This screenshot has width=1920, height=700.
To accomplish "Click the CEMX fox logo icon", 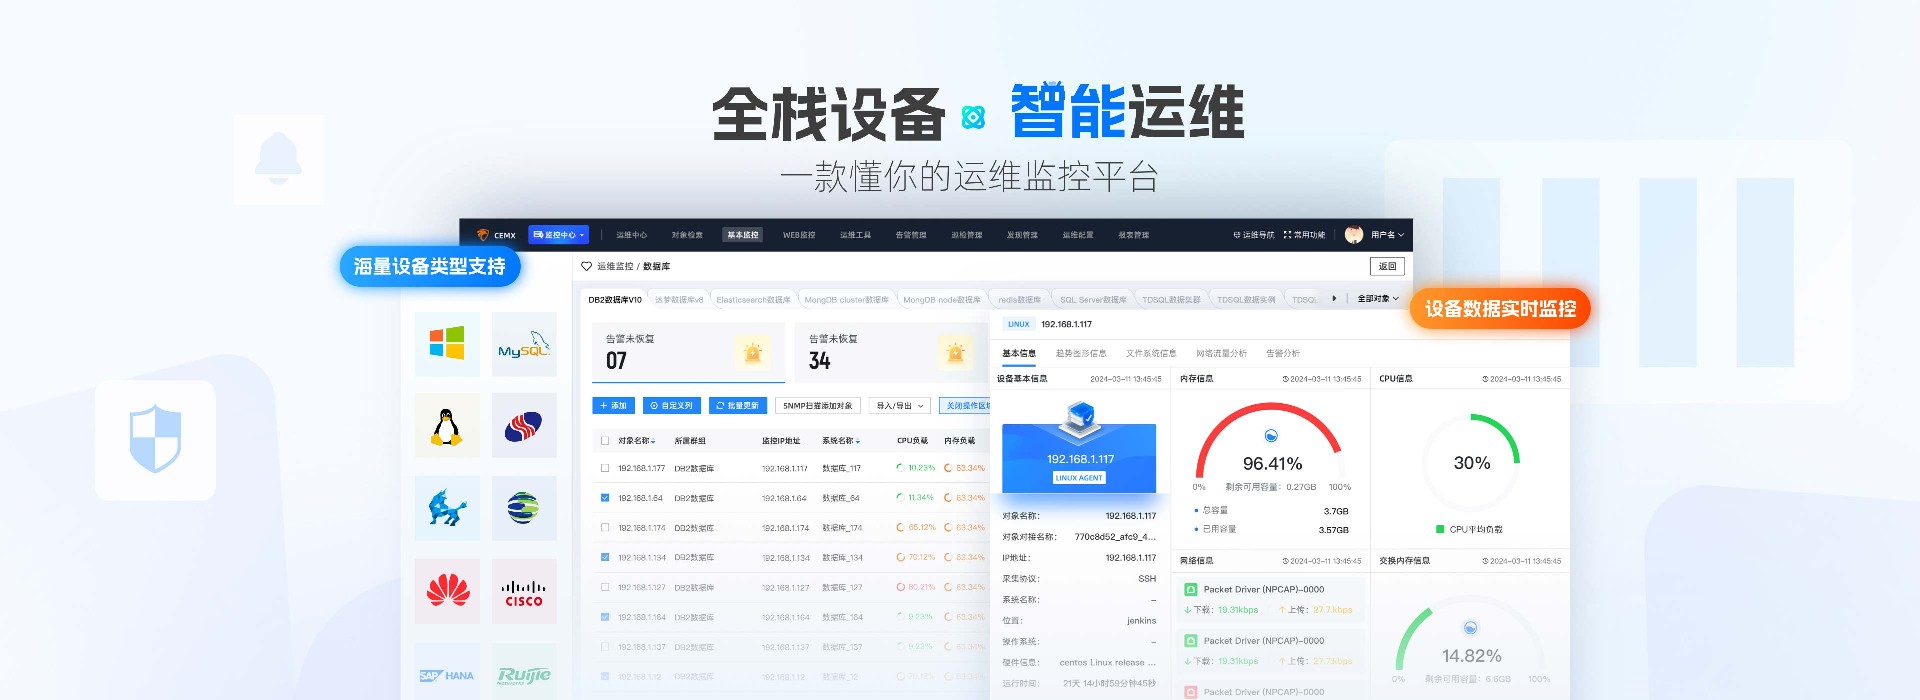I will click(x=483, y=235).
